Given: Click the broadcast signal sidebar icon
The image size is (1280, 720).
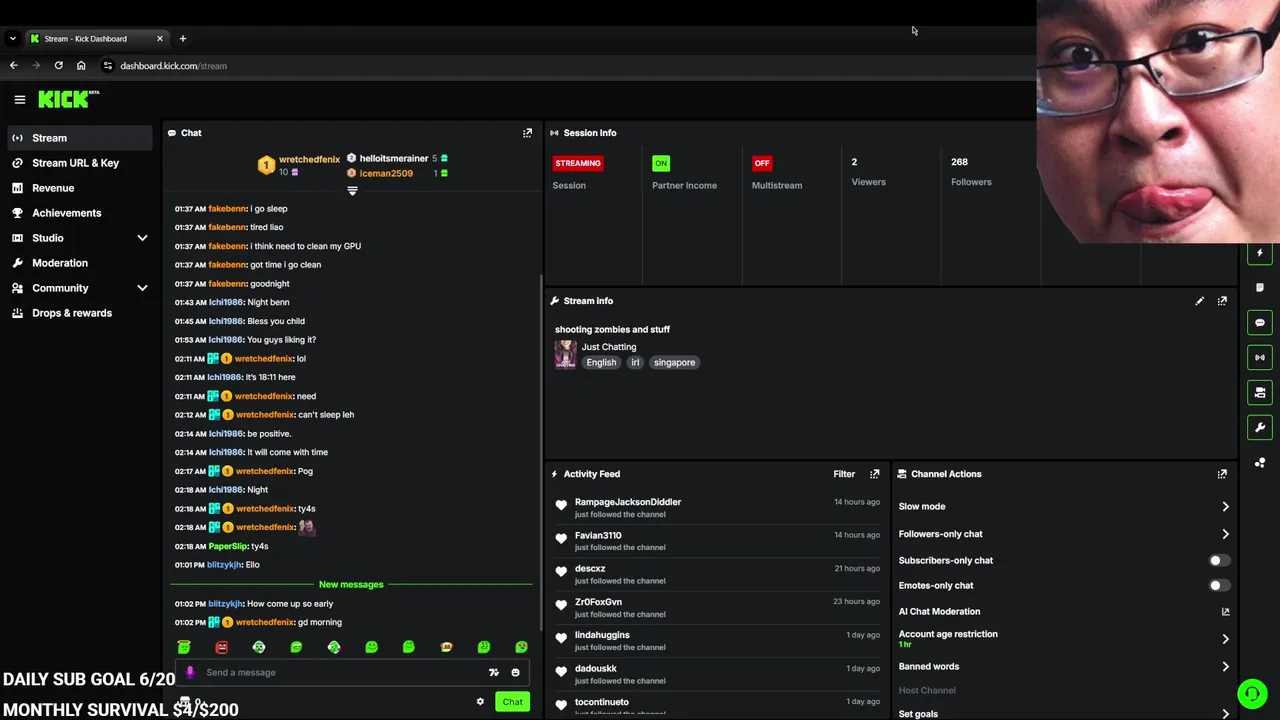Looking at the screenshot, I should coord(1260,357).
